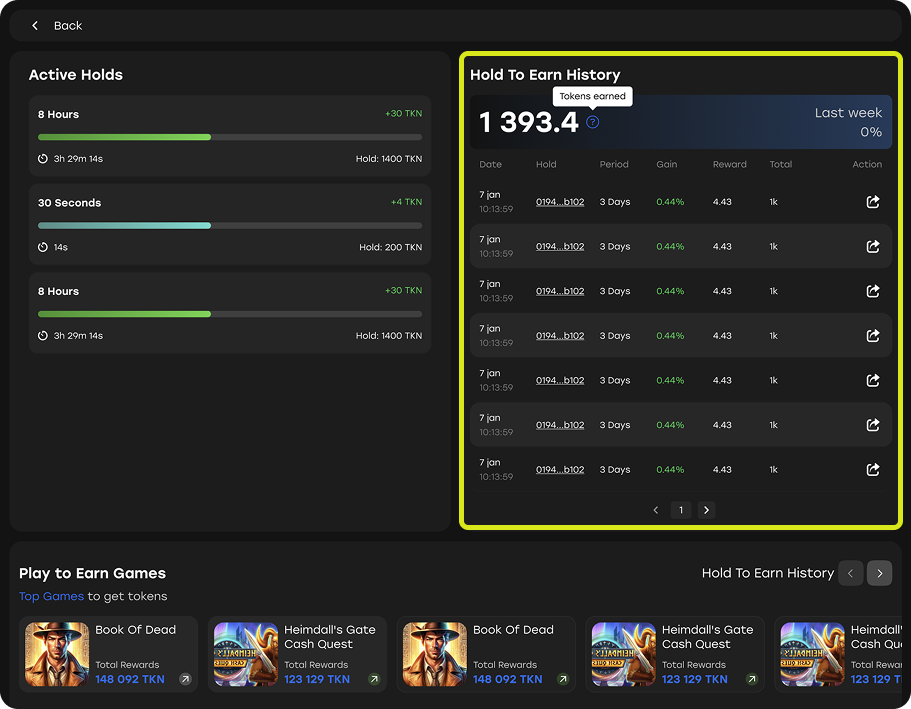Open hold ID link in first history row
This screenshot has width=911, height=709.
(559, 202)
